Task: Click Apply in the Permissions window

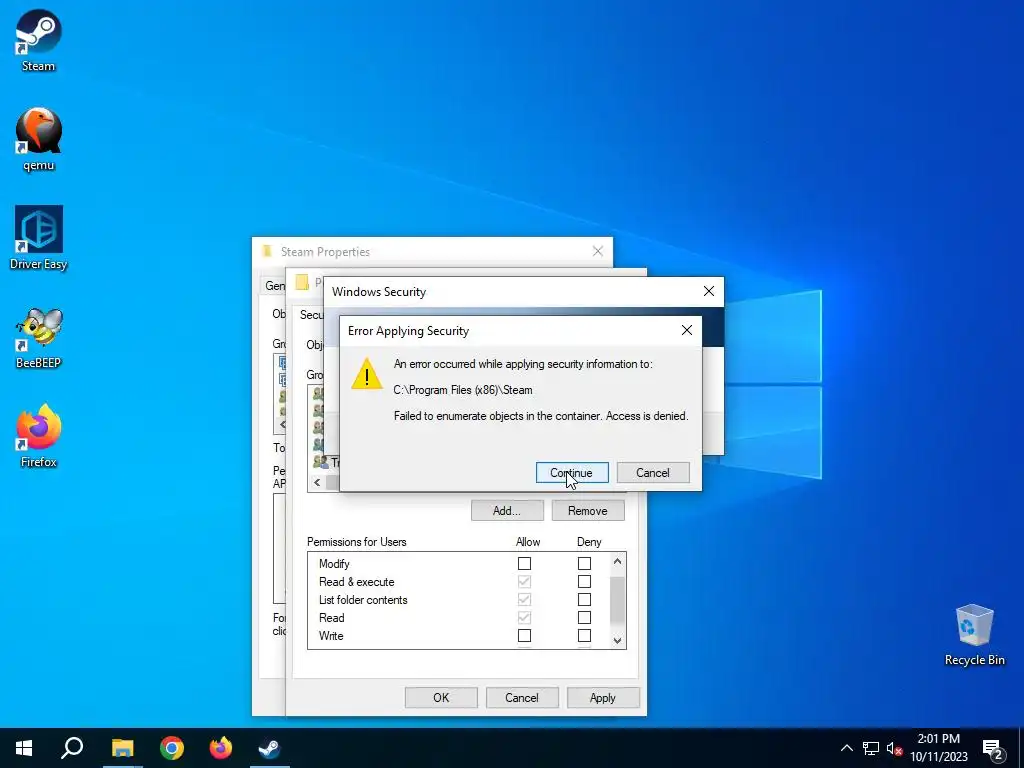Action: coord(603,697)
